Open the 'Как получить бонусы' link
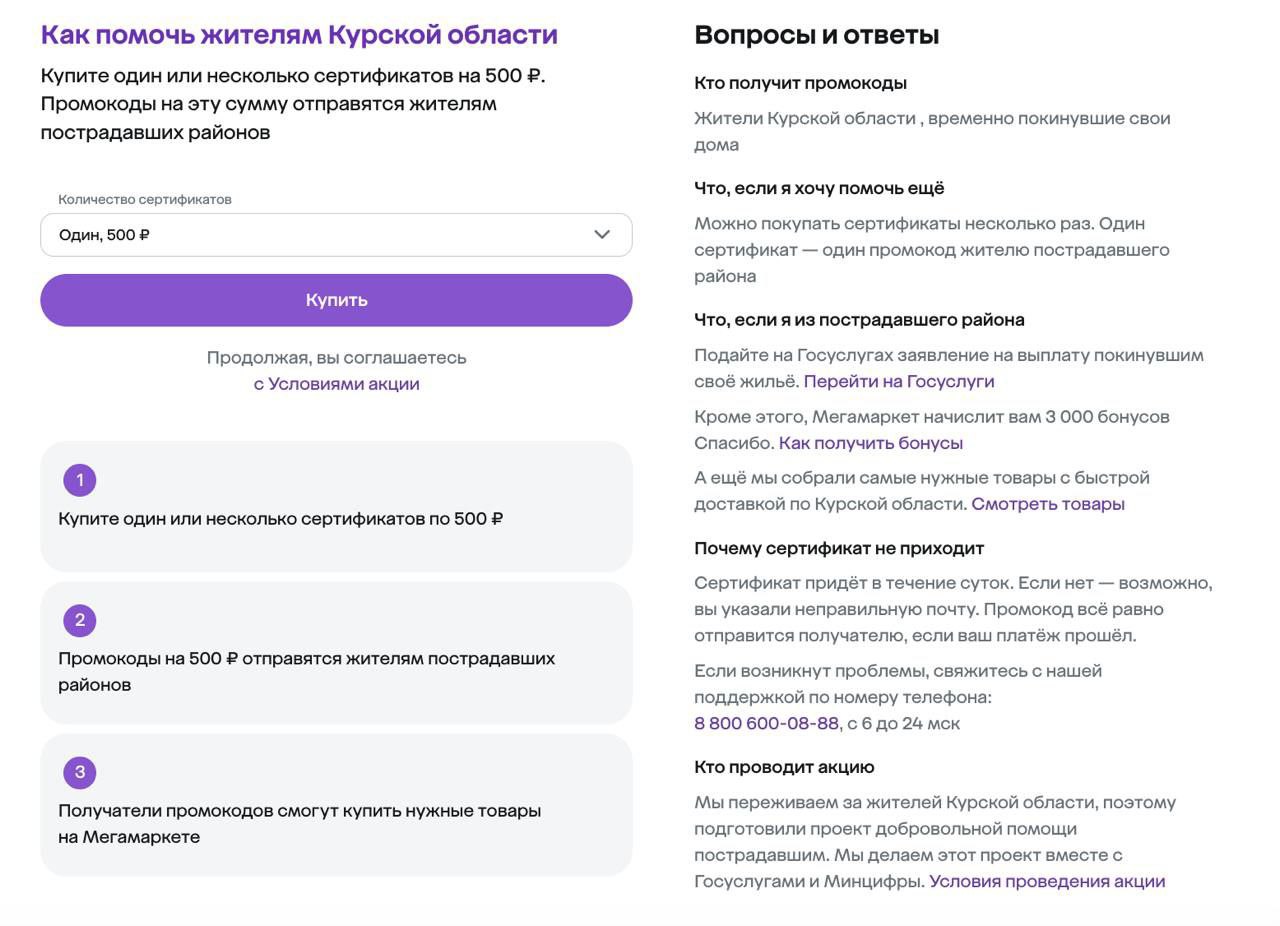Image resolution: width=1280 pixels, height=926 pixels. click(x=870, y=442)
